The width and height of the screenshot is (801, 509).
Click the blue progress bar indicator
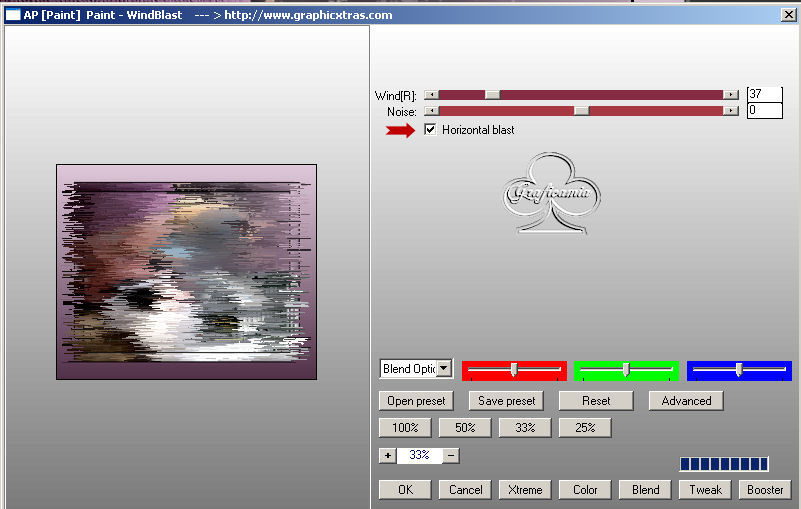click(x=724, y=464)
